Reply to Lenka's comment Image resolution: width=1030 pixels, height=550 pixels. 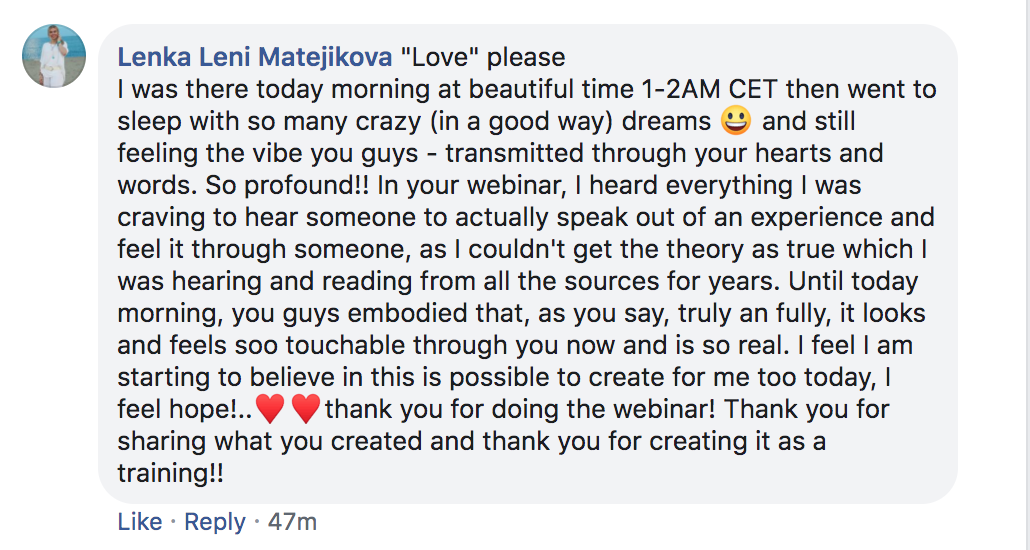[x=215, y=522]
